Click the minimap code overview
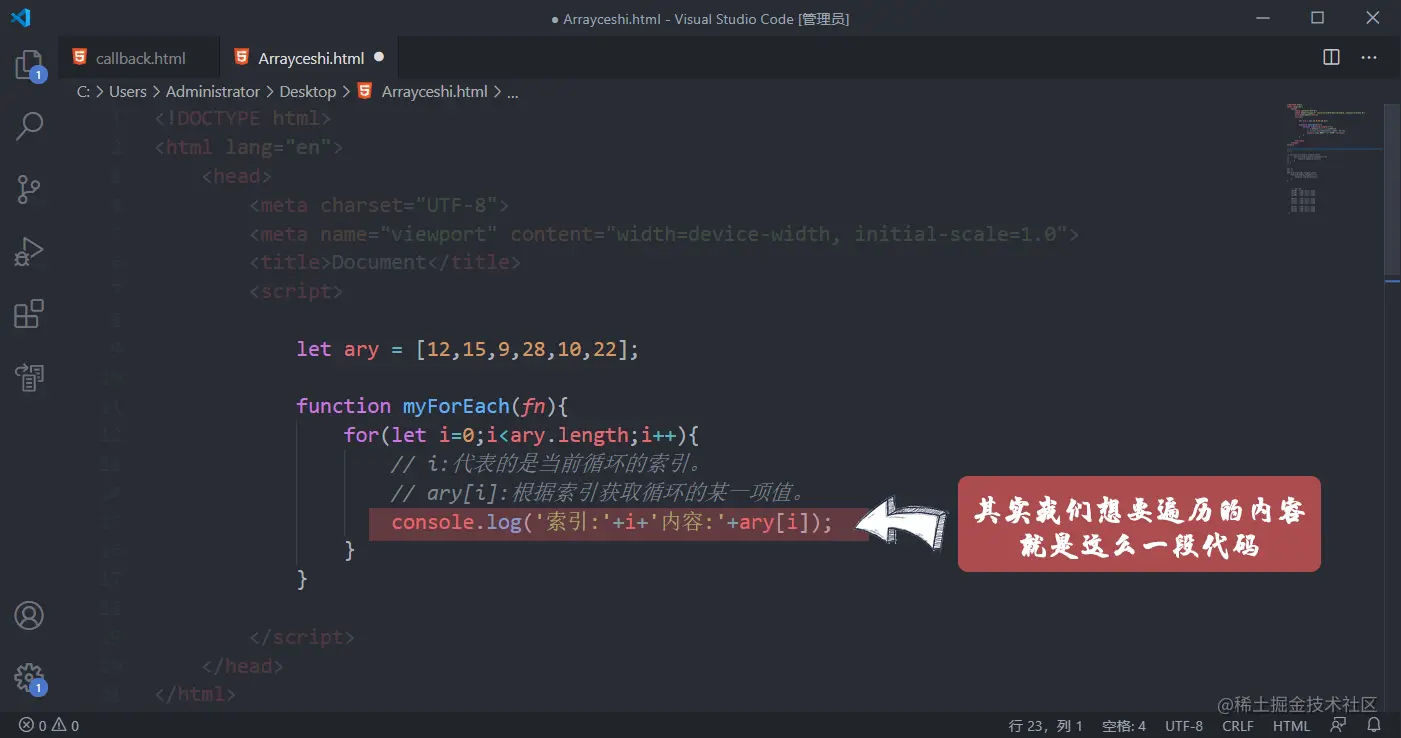 pos(1334,157)
